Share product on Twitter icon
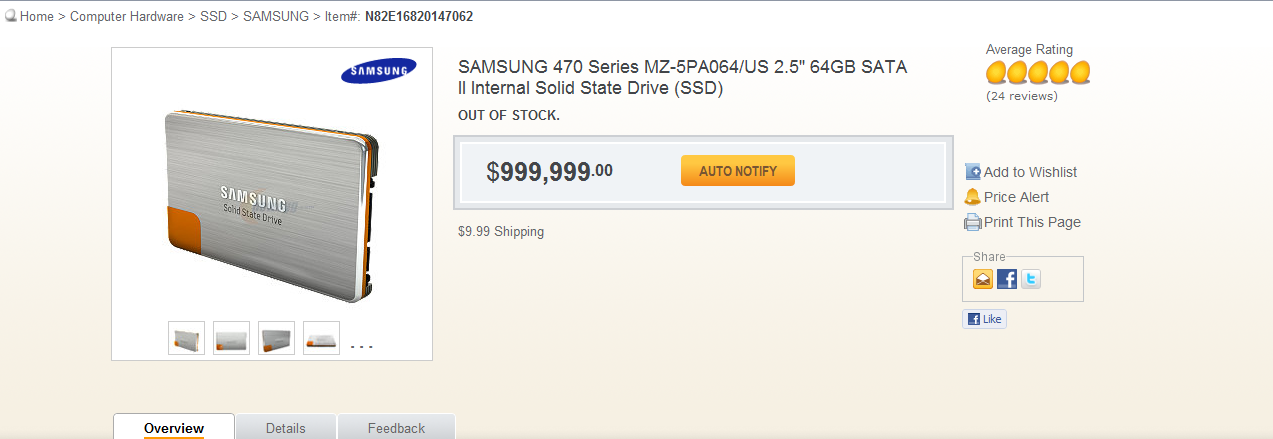This screenshot has width=1273, height=439. (x=1031, y=279)
